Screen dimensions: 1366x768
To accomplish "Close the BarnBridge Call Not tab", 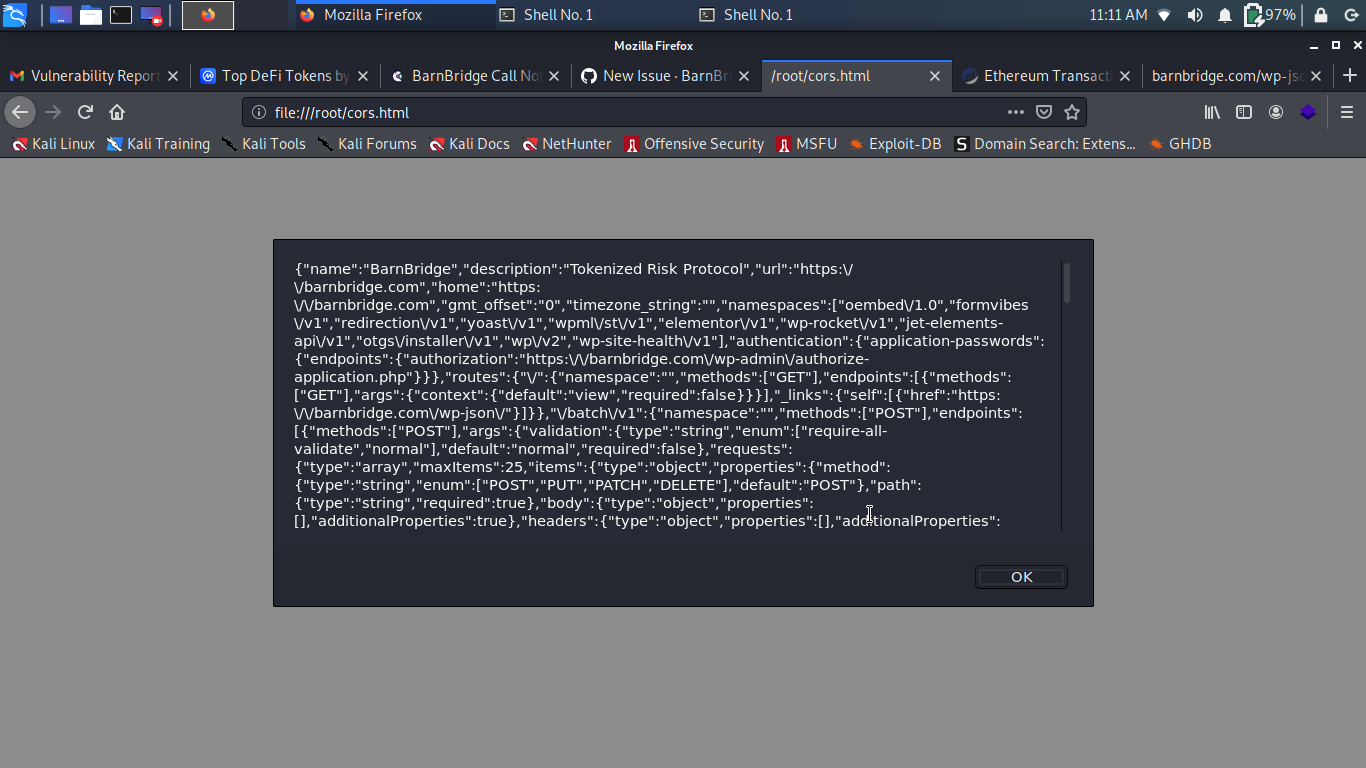I will click(x=553, y=76).
